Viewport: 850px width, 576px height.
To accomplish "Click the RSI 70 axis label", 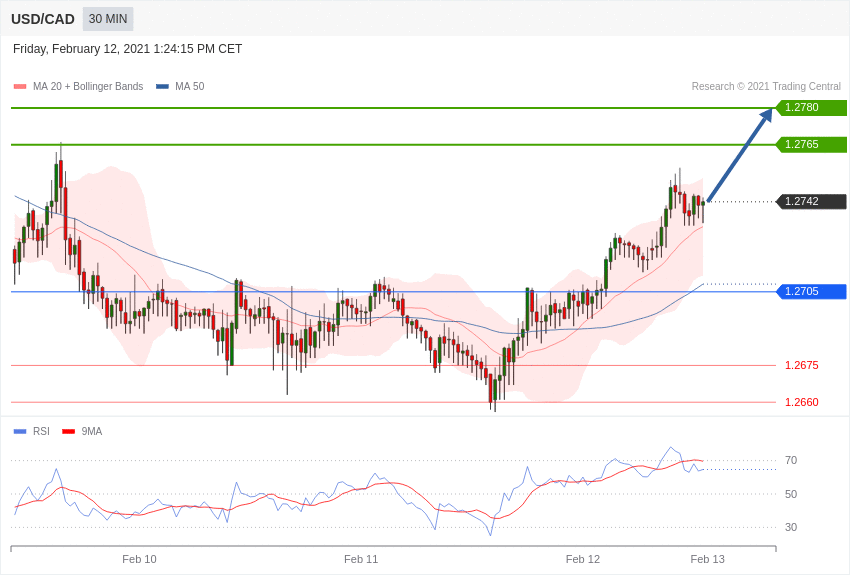I will (791, 460).
